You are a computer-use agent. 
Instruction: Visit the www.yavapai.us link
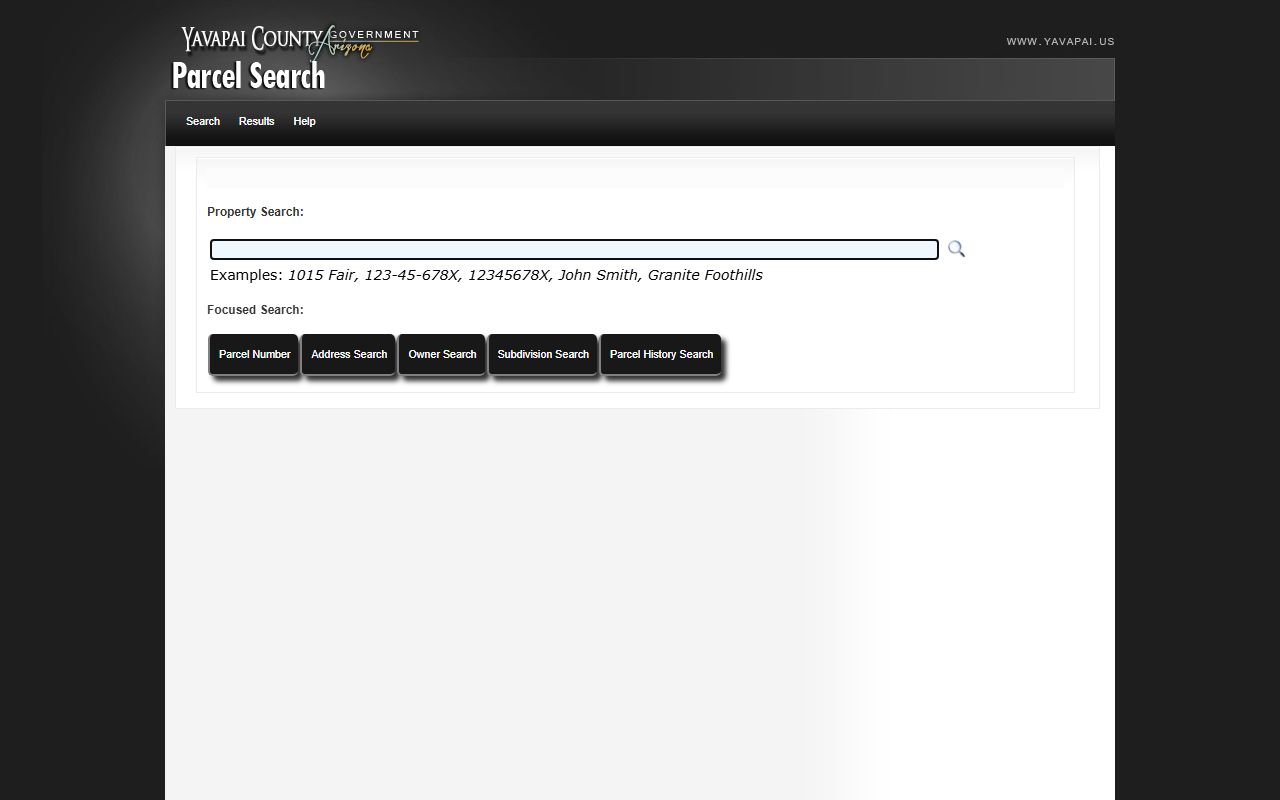click(1060, 42)
